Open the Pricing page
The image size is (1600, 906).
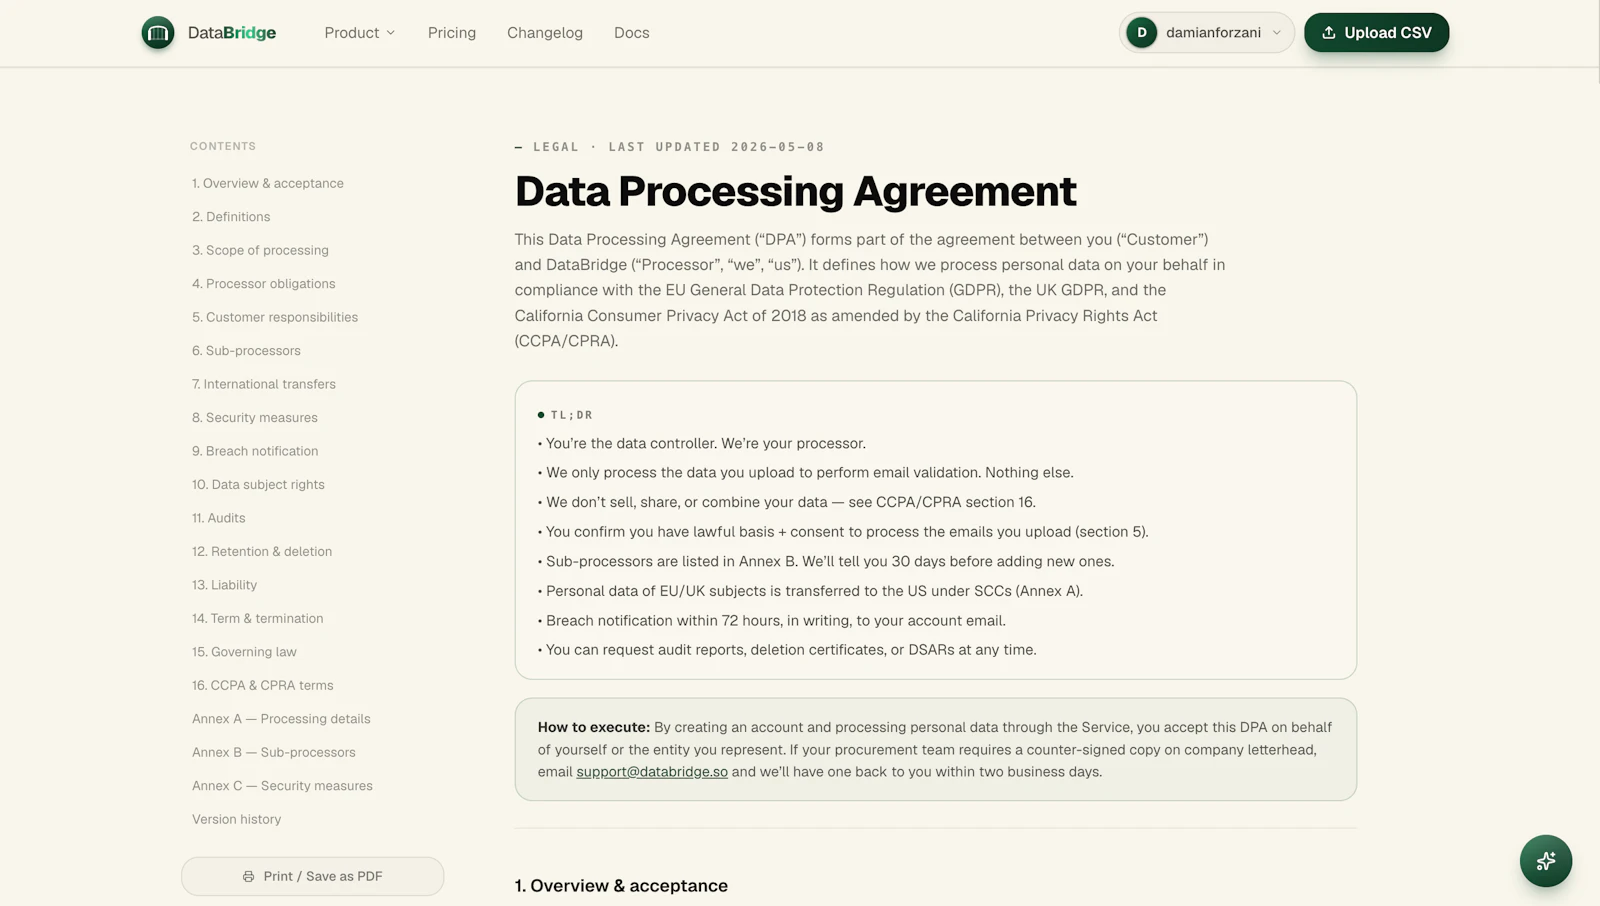click(x=452, y=33)
